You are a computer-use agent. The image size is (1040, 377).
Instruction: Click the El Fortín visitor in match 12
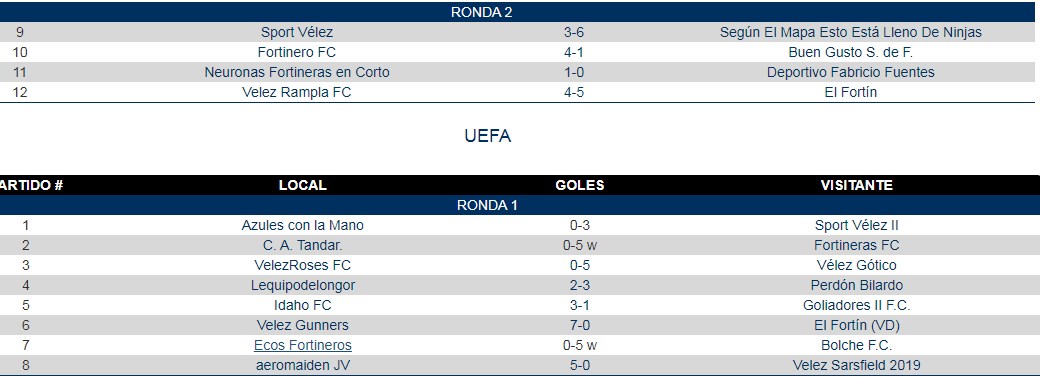[x=850, y=92]
